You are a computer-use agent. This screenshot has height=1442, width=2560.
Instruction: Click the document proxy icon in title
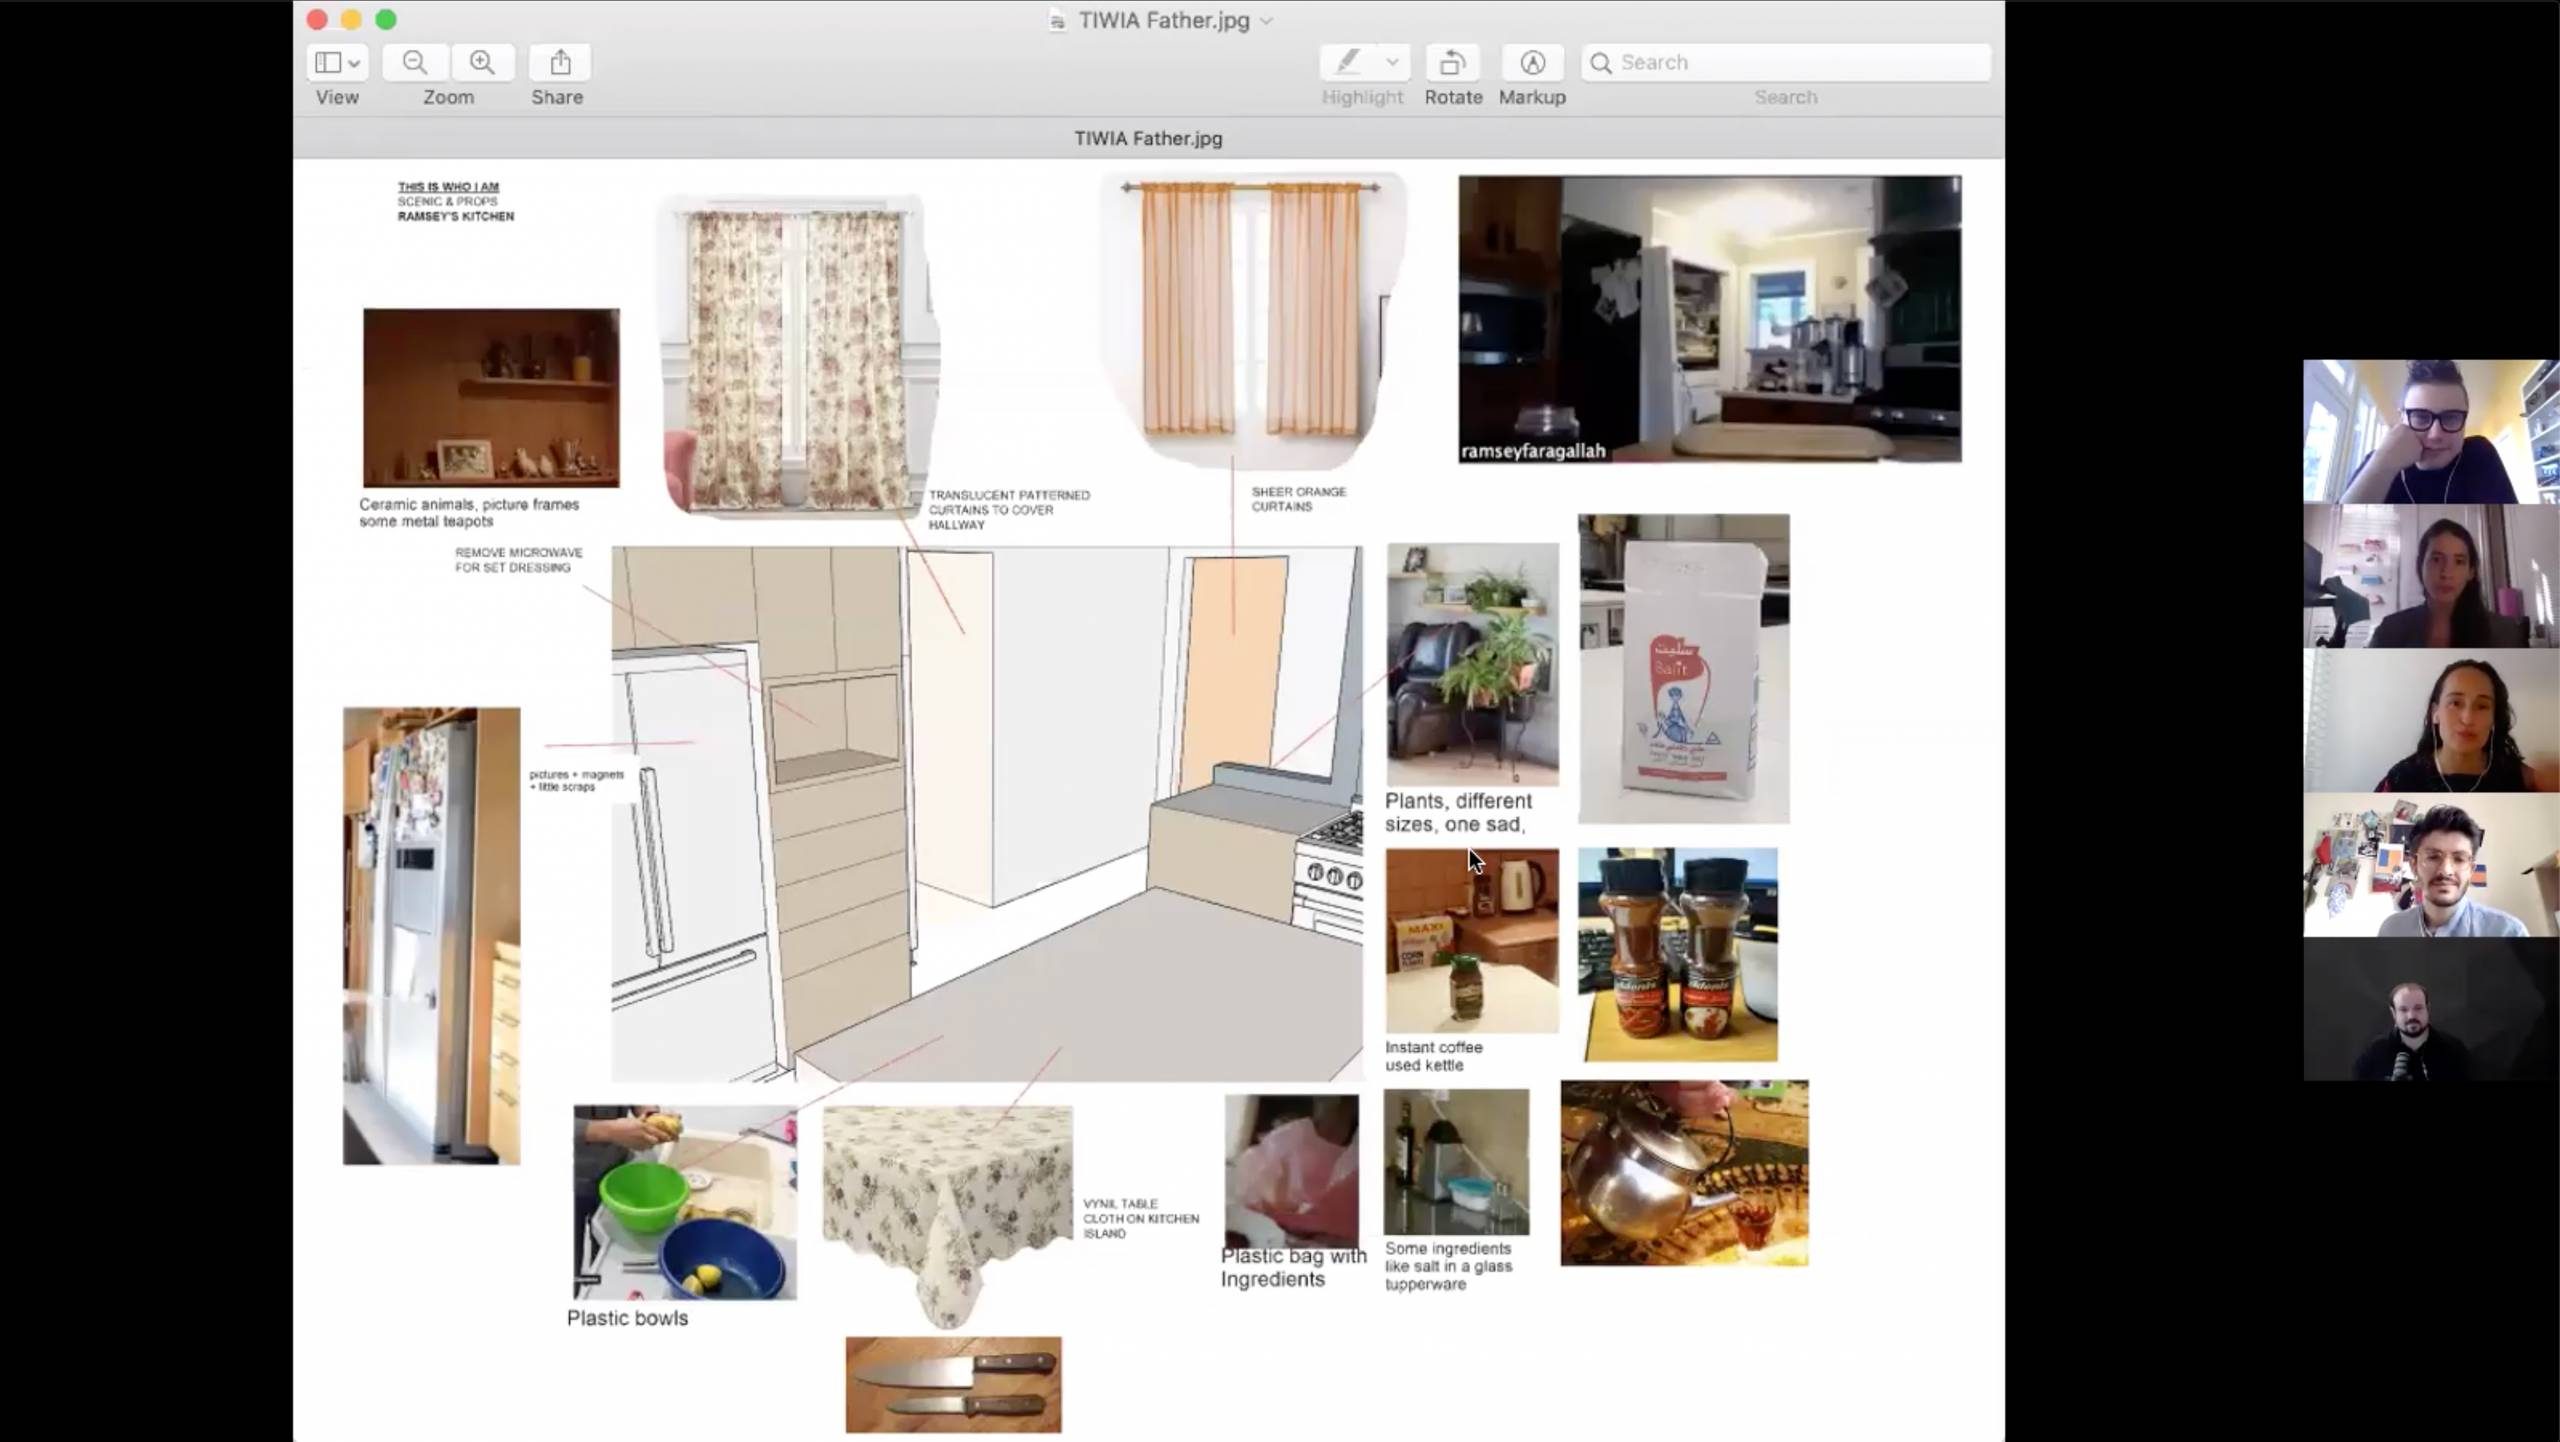tap(1056, 21)
